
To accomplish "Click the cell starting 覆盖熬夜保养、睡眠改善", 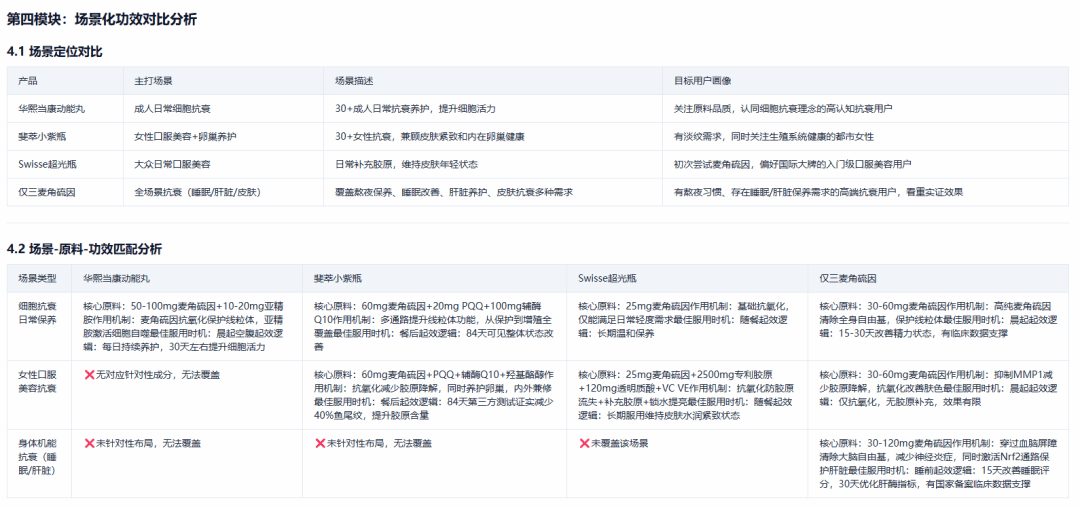I will (x=454, y=192).
